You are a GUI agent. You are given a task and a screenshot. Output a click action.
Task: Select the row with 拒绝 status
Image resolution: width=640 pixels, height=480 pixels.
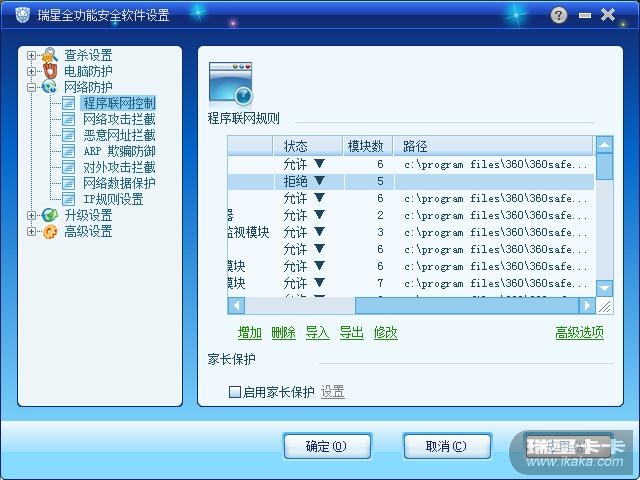point(411,181)
